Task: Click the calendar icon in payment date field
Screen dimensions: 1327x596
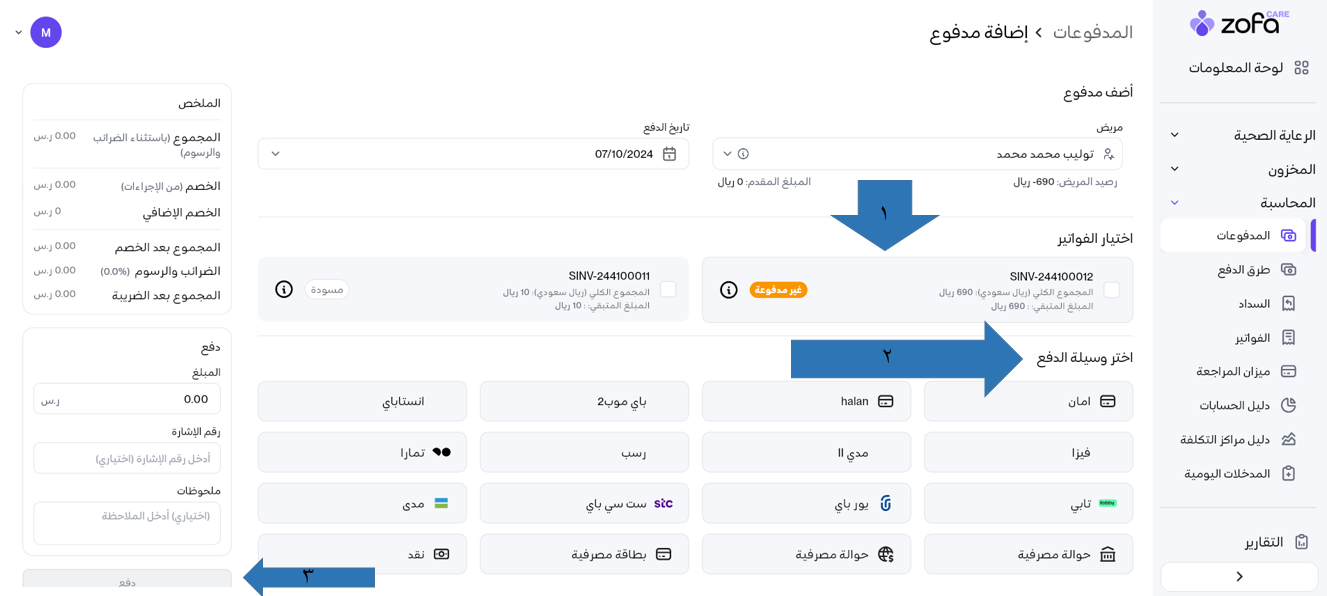Action: click(x=670, y=154)
